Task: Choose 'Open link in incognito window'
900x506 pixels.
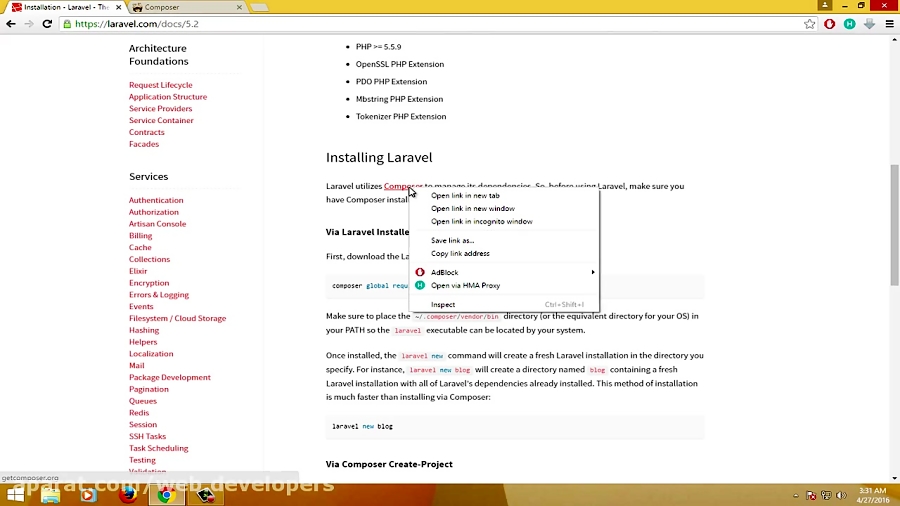Action: pos(481,222)
